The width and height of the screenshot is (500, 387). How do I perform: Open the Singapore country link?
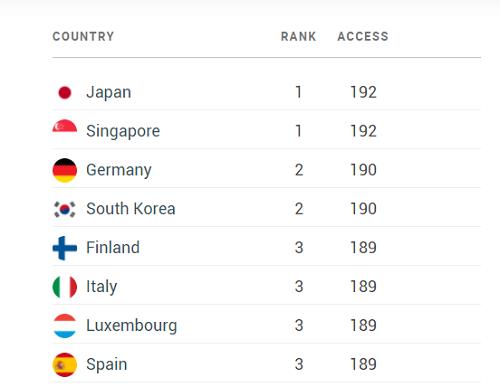[123, 131]
